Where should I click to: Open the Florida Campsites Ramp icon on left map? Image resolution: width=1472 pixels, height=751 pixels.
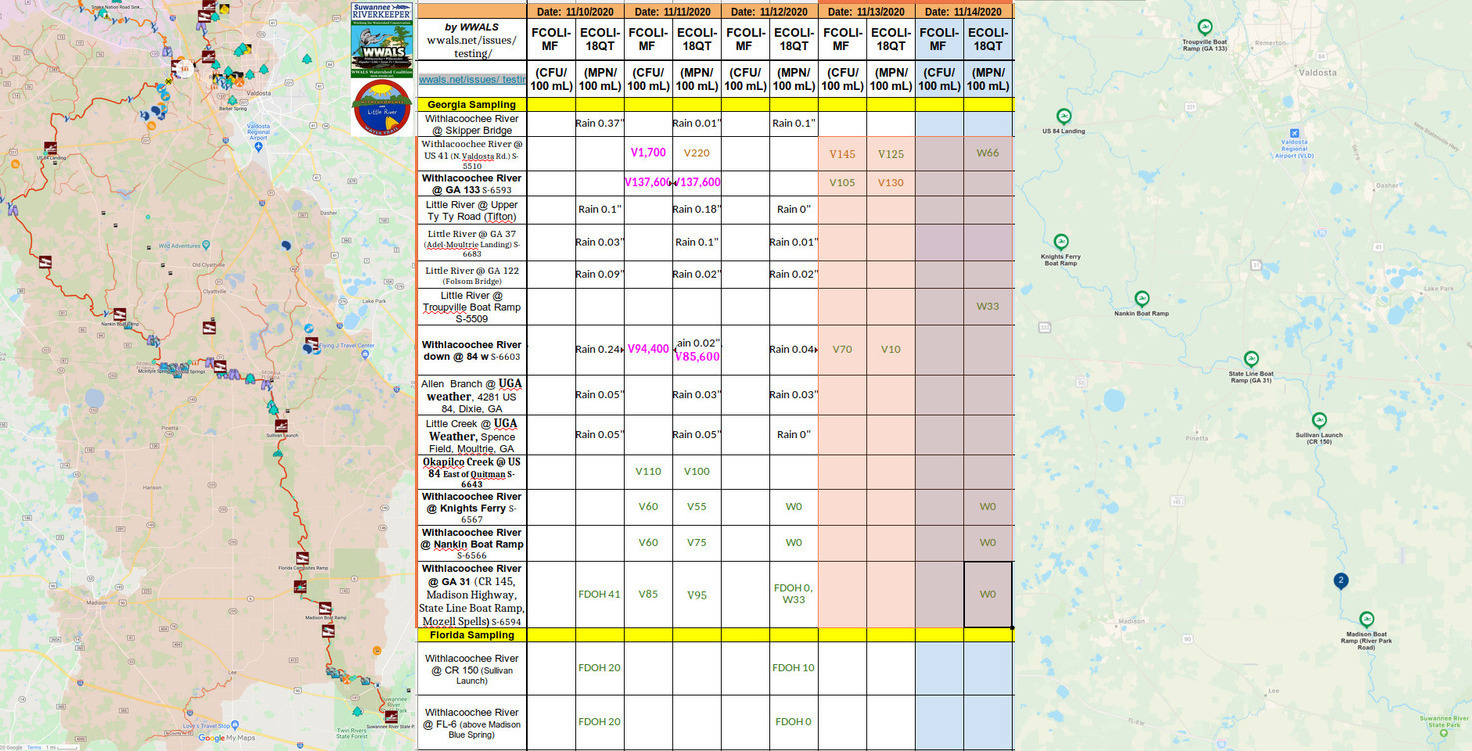click(x=301, y=558)
